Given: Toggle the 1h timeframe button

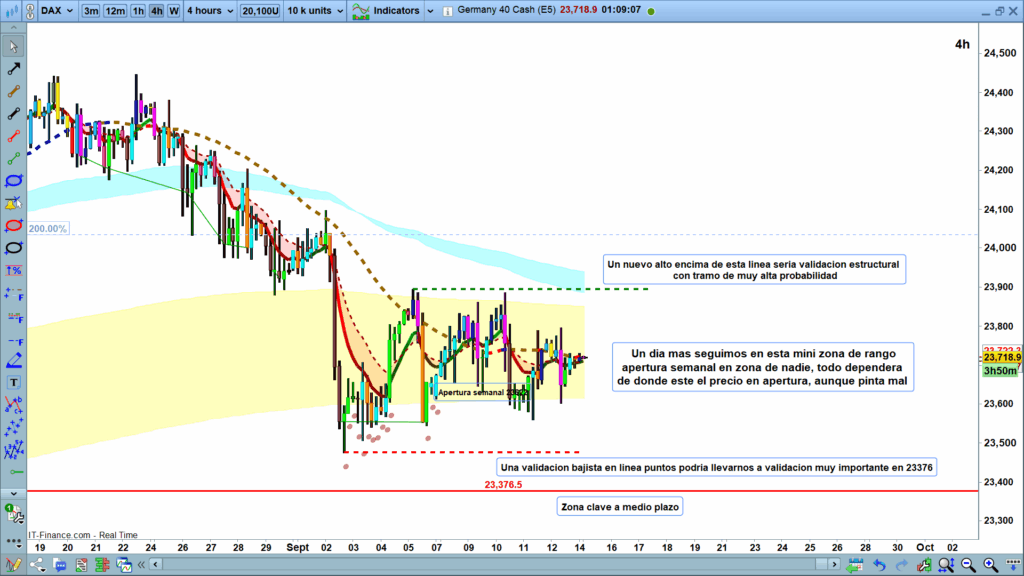Looking at the screenshot, I should pyautogui.click(x=138, y=11).
